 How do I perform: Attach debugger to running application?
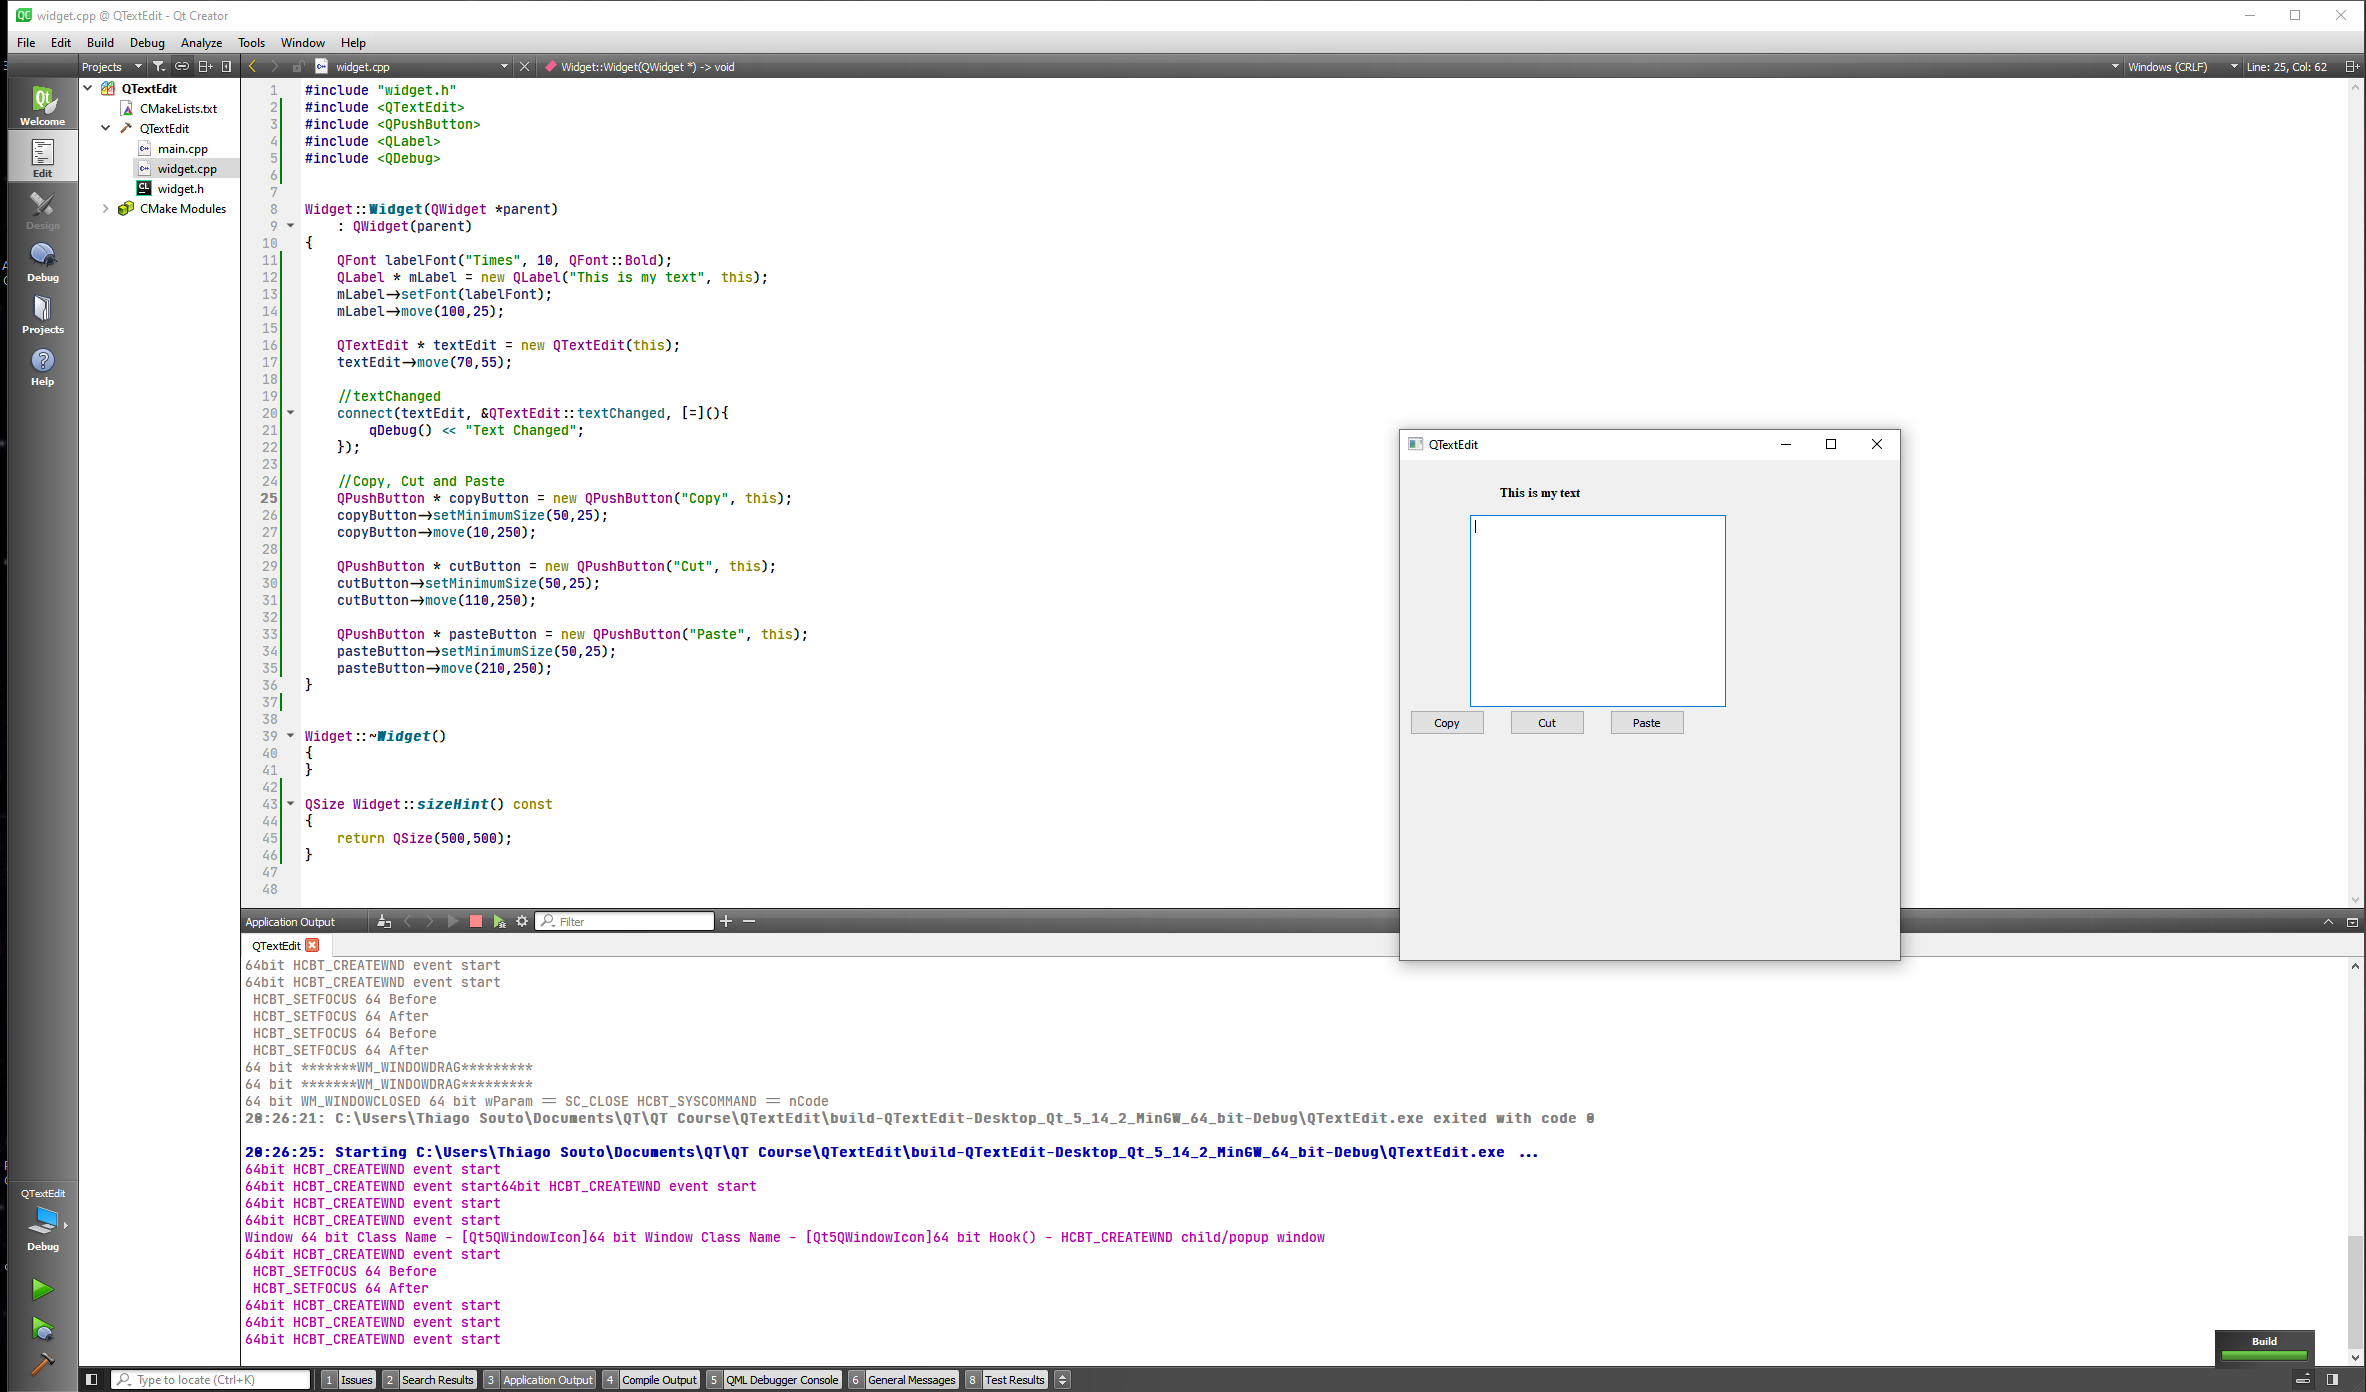[499, 921]
